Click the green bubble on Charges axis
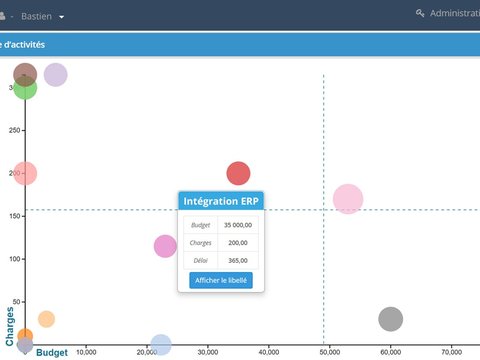 [25, 89]
